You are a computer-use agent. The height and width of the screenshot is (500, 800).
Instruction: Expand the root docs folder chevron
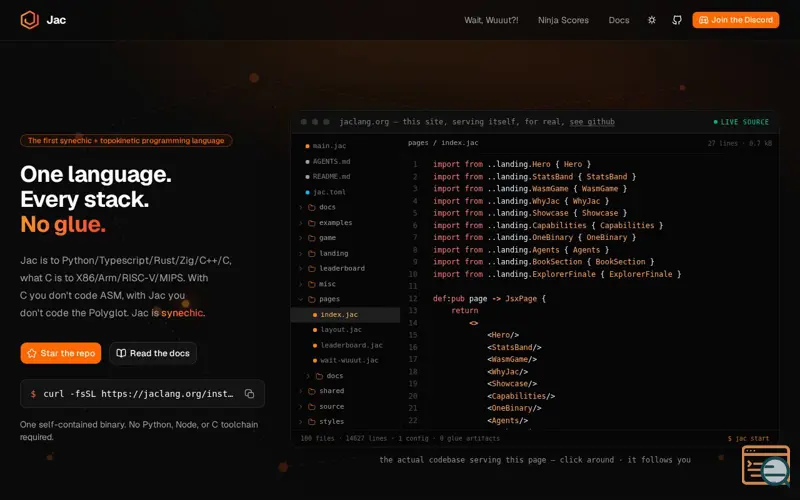click(x=301, y=208)
